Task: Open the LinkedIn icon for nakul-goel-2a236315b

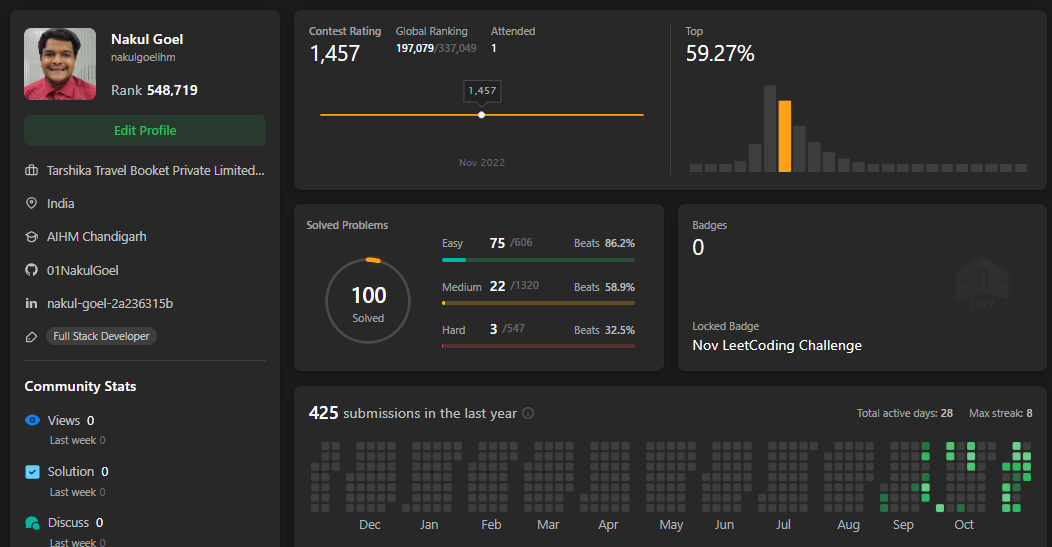Action: point(32,303)
